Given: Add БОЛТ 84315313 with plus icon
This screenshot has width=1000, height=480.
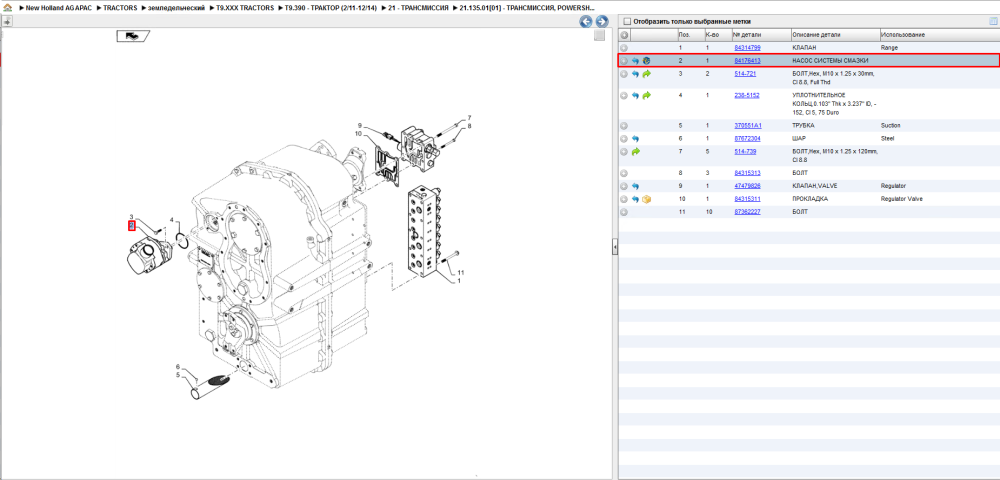Looking at the screenshot, I should pos(624,173).
